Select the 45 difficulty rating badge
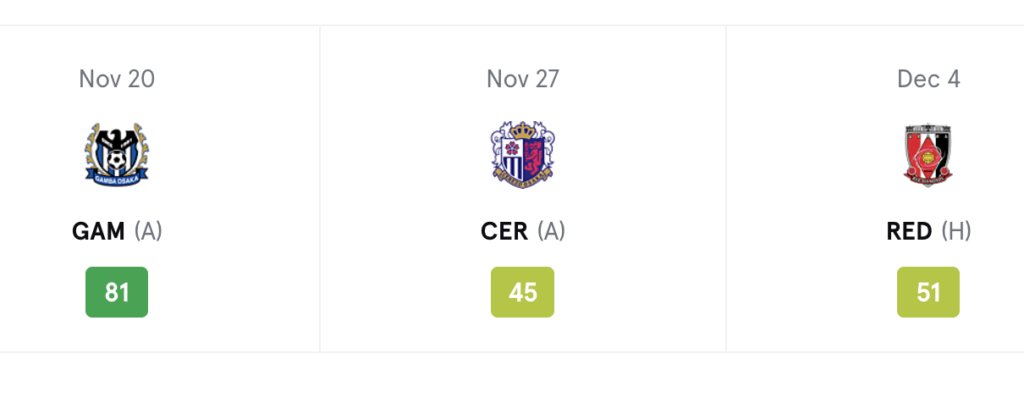Viewport: 1024px width, 398px height. 522,292
